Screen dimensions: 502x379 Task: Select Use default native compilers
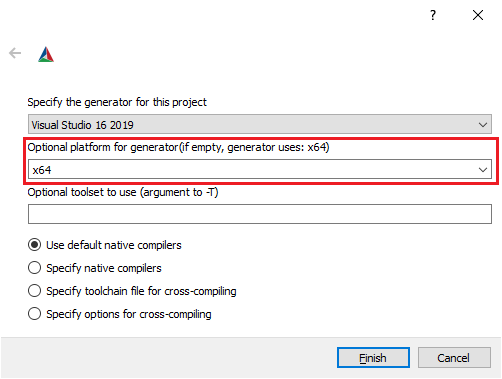(x=34, y=245)
